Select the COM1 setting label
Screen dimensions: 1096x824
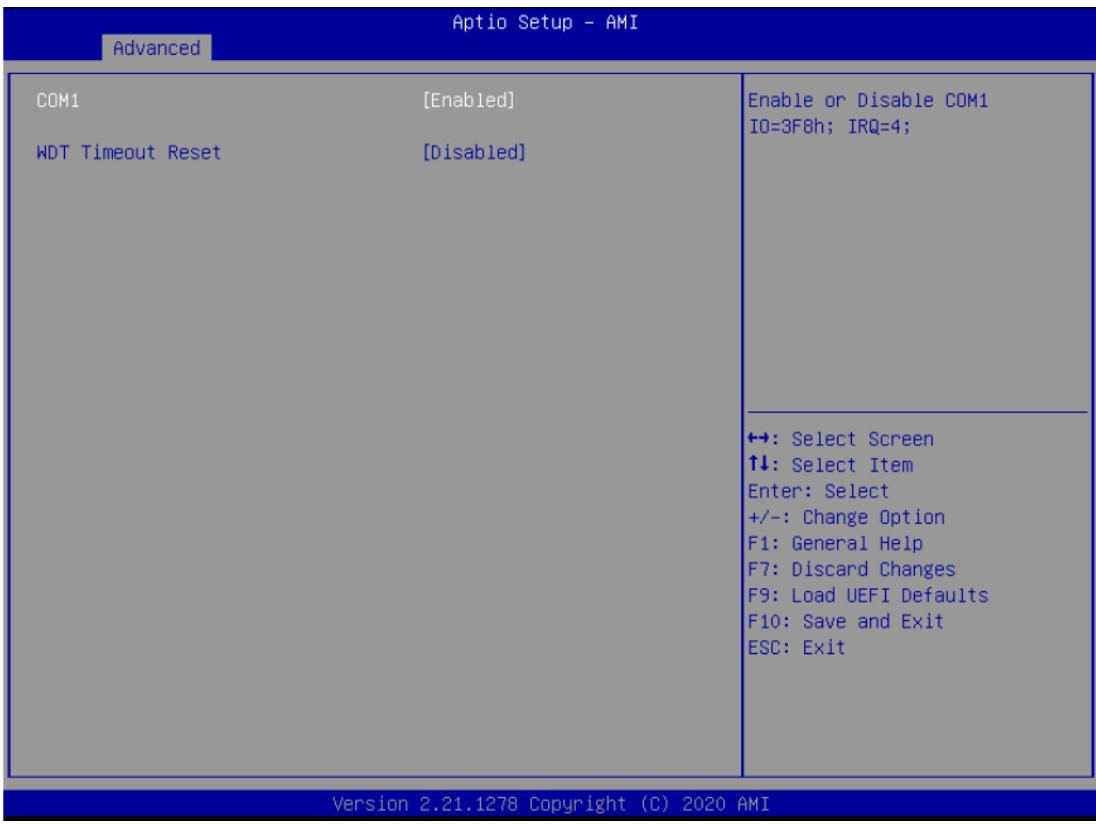click(x=58, y=101)
